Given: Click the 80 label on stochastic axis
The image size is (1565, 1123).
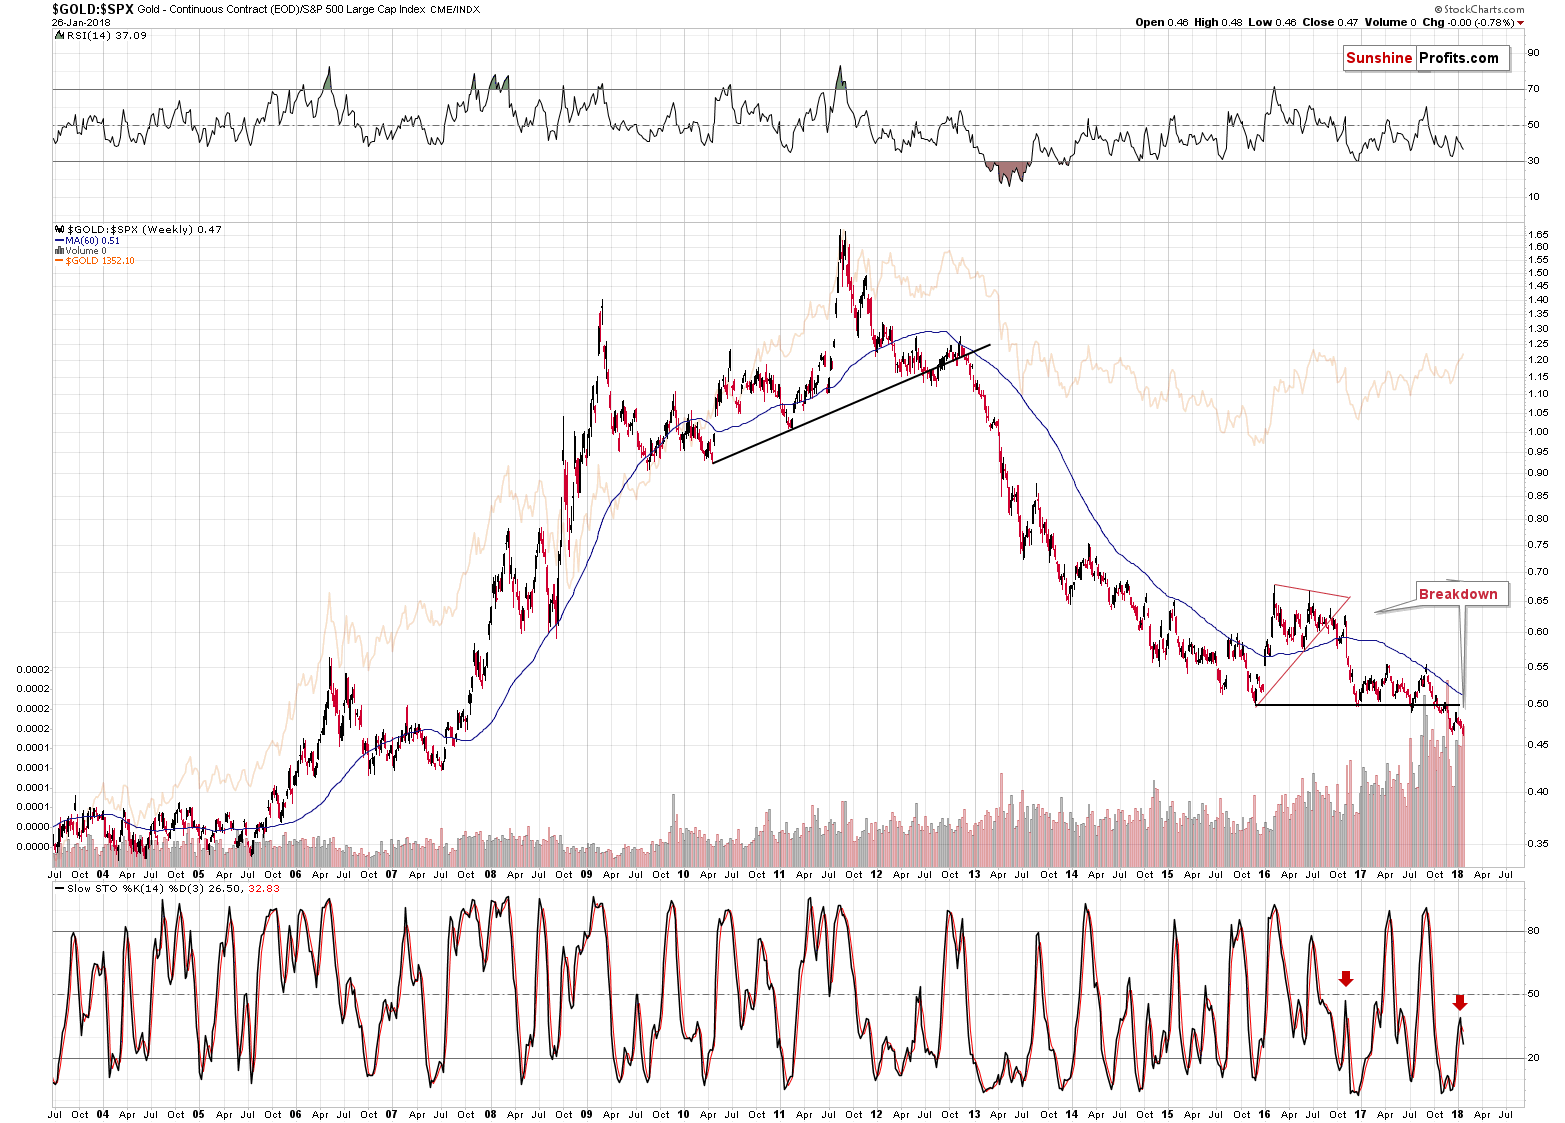Looking at the screenshot, I should click(x=1533, y=931).
